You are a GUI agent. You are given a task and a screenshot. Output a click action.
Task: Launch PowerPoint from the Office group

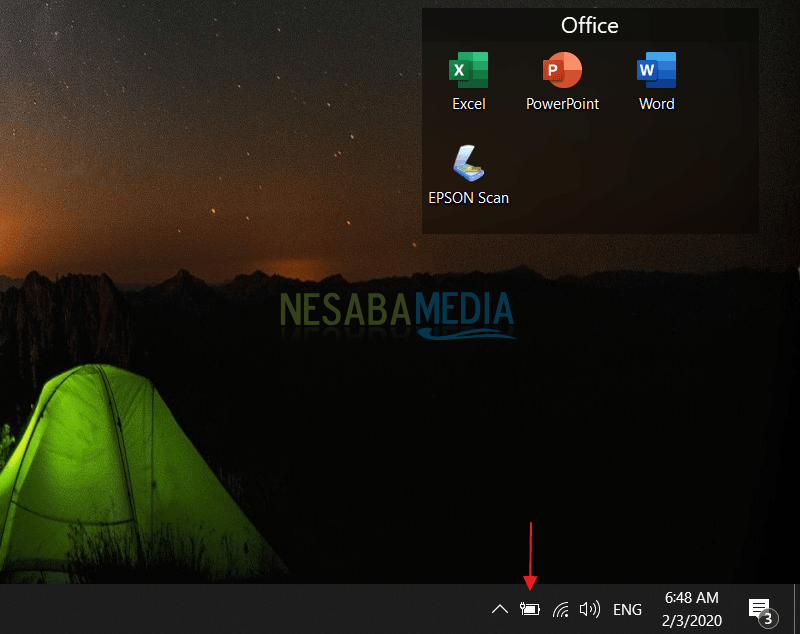(x=562, y=82)
